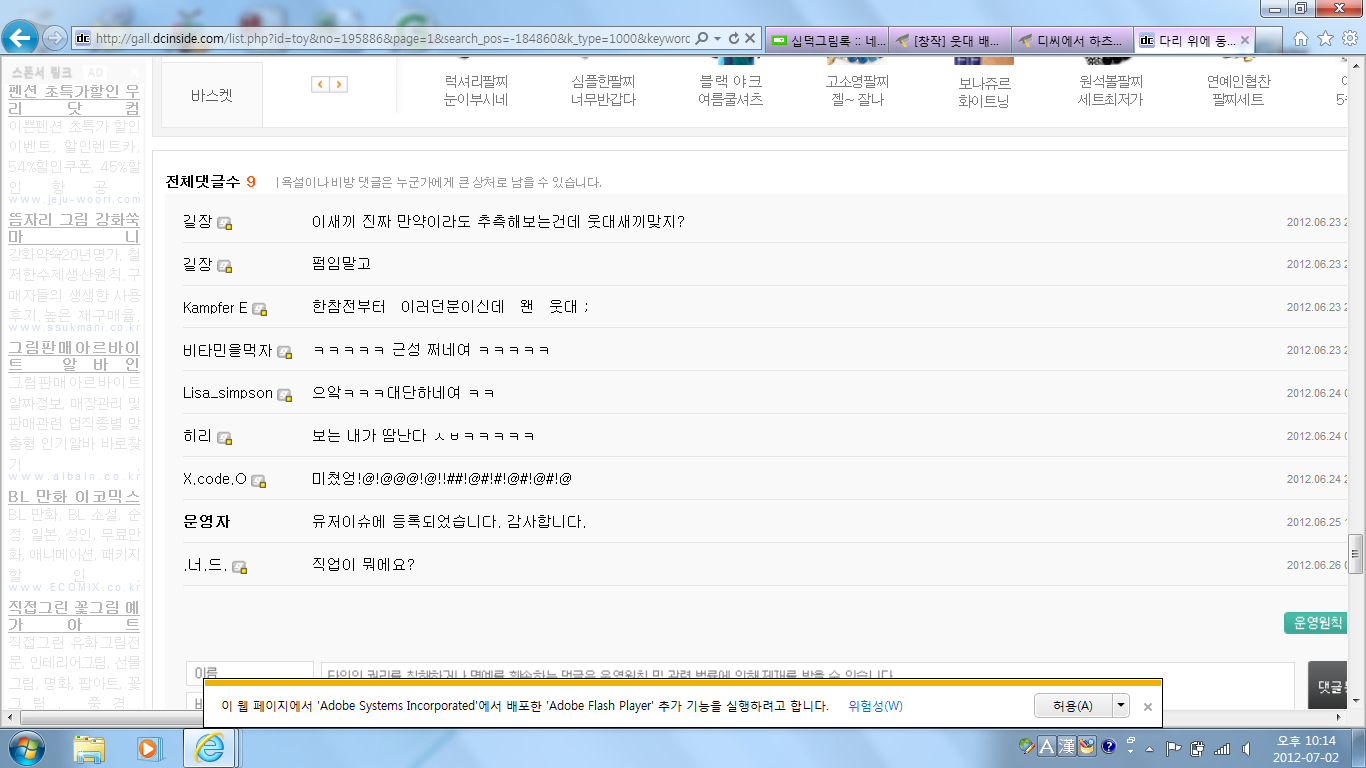Toggle the Hanja 漢 conversion button

(1066, 746)
